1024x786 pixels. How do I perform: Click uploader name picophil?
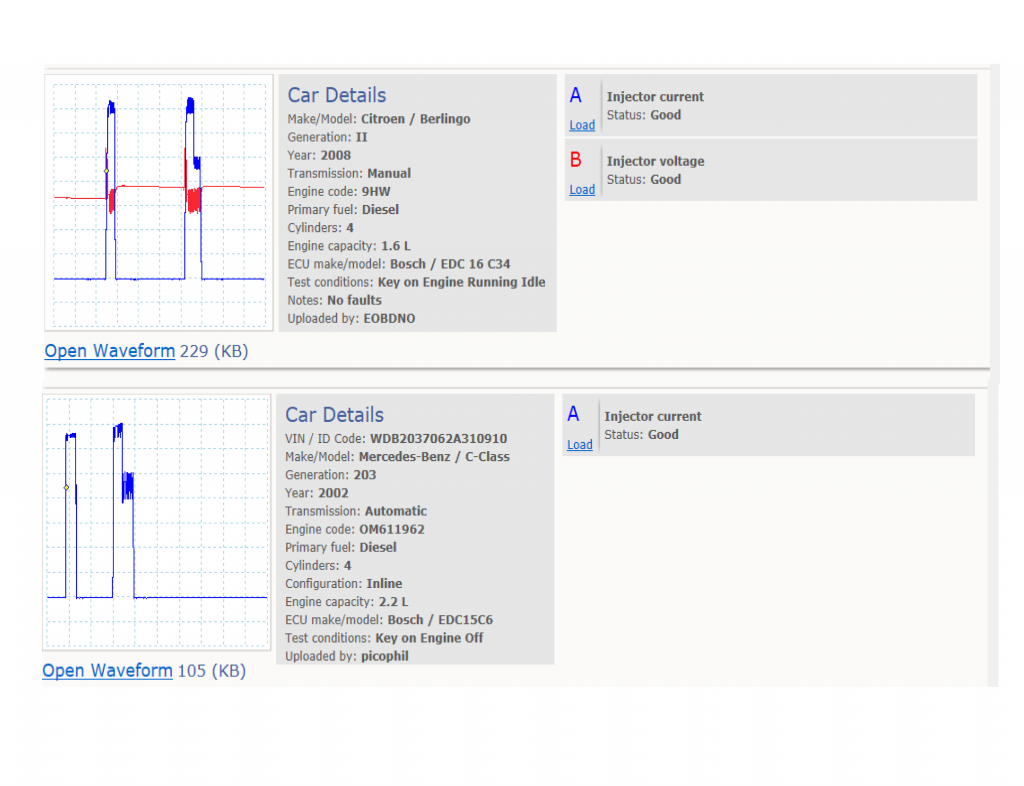point(385,657)
